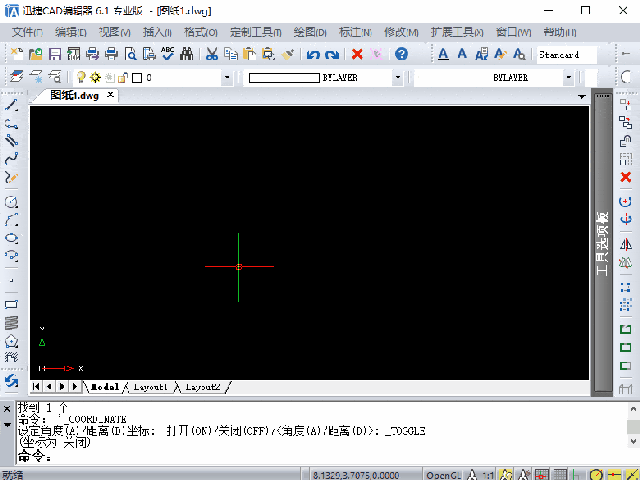The height and width of the screenshot is (480, 640).
Task: Select the Polygon drawing tool
Action: 11,341
